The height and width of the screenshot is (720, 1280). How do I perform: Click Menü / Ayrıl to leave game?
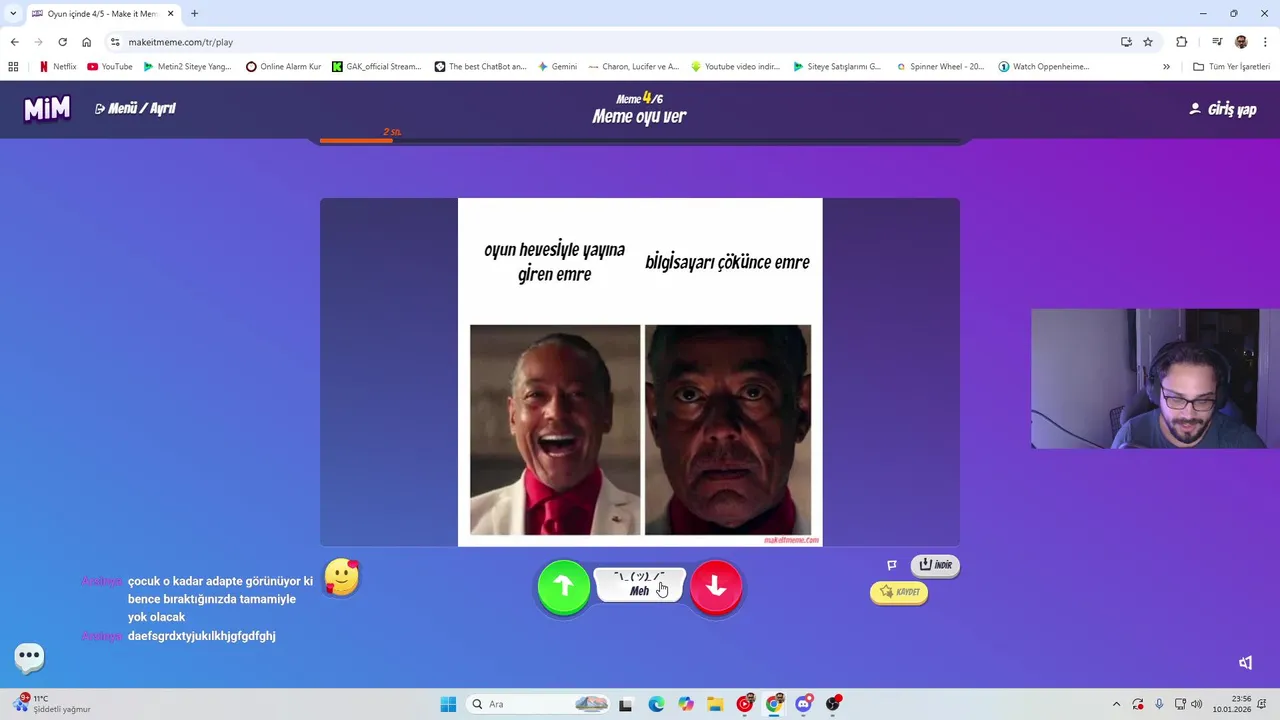(x=135, y=108)
